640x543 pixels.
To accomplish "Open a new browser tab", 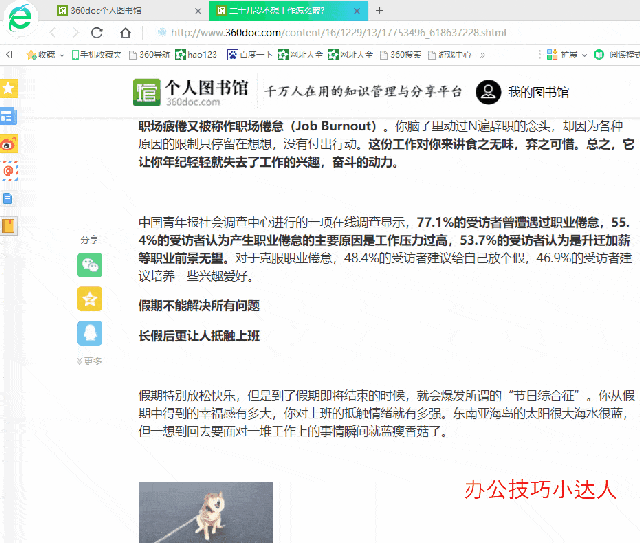I will pos(379,11).
